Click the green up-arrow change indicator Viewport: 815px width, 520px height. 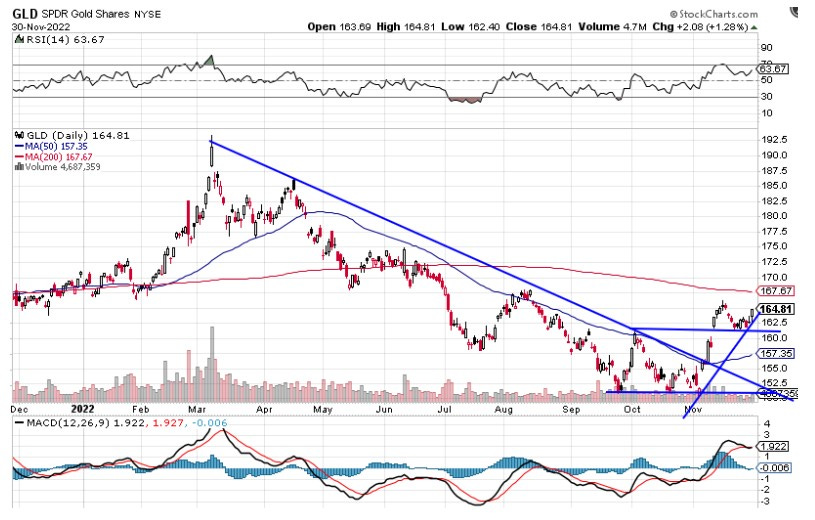tap(754, 27)
